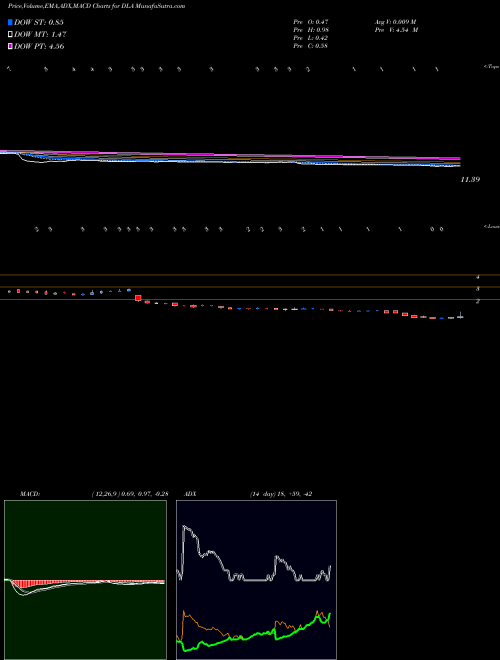This screenshot has width=500, height=660.
Task: Click the MACD (12,26,9) values text
Action: point(130,494)
